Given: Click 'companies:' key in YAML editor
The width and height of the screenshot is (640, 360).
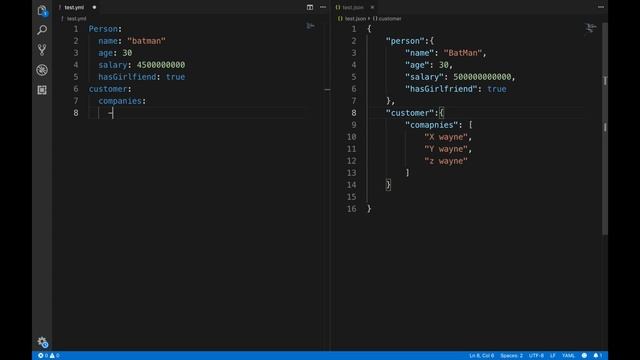Looking at the screenshot, I should pos(122,101).
